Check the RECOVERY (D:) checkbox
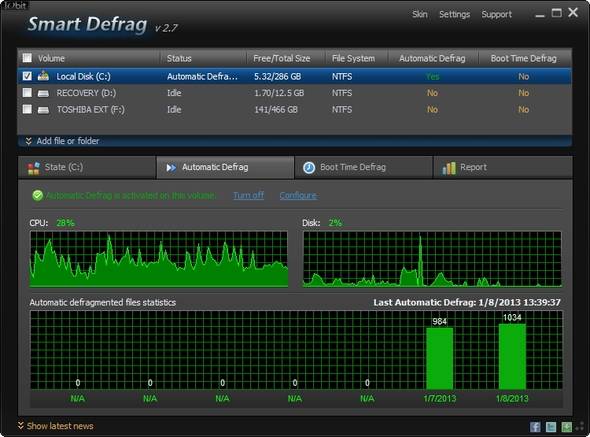Screen dimensions: 590x437 click(x=27, y=93)
